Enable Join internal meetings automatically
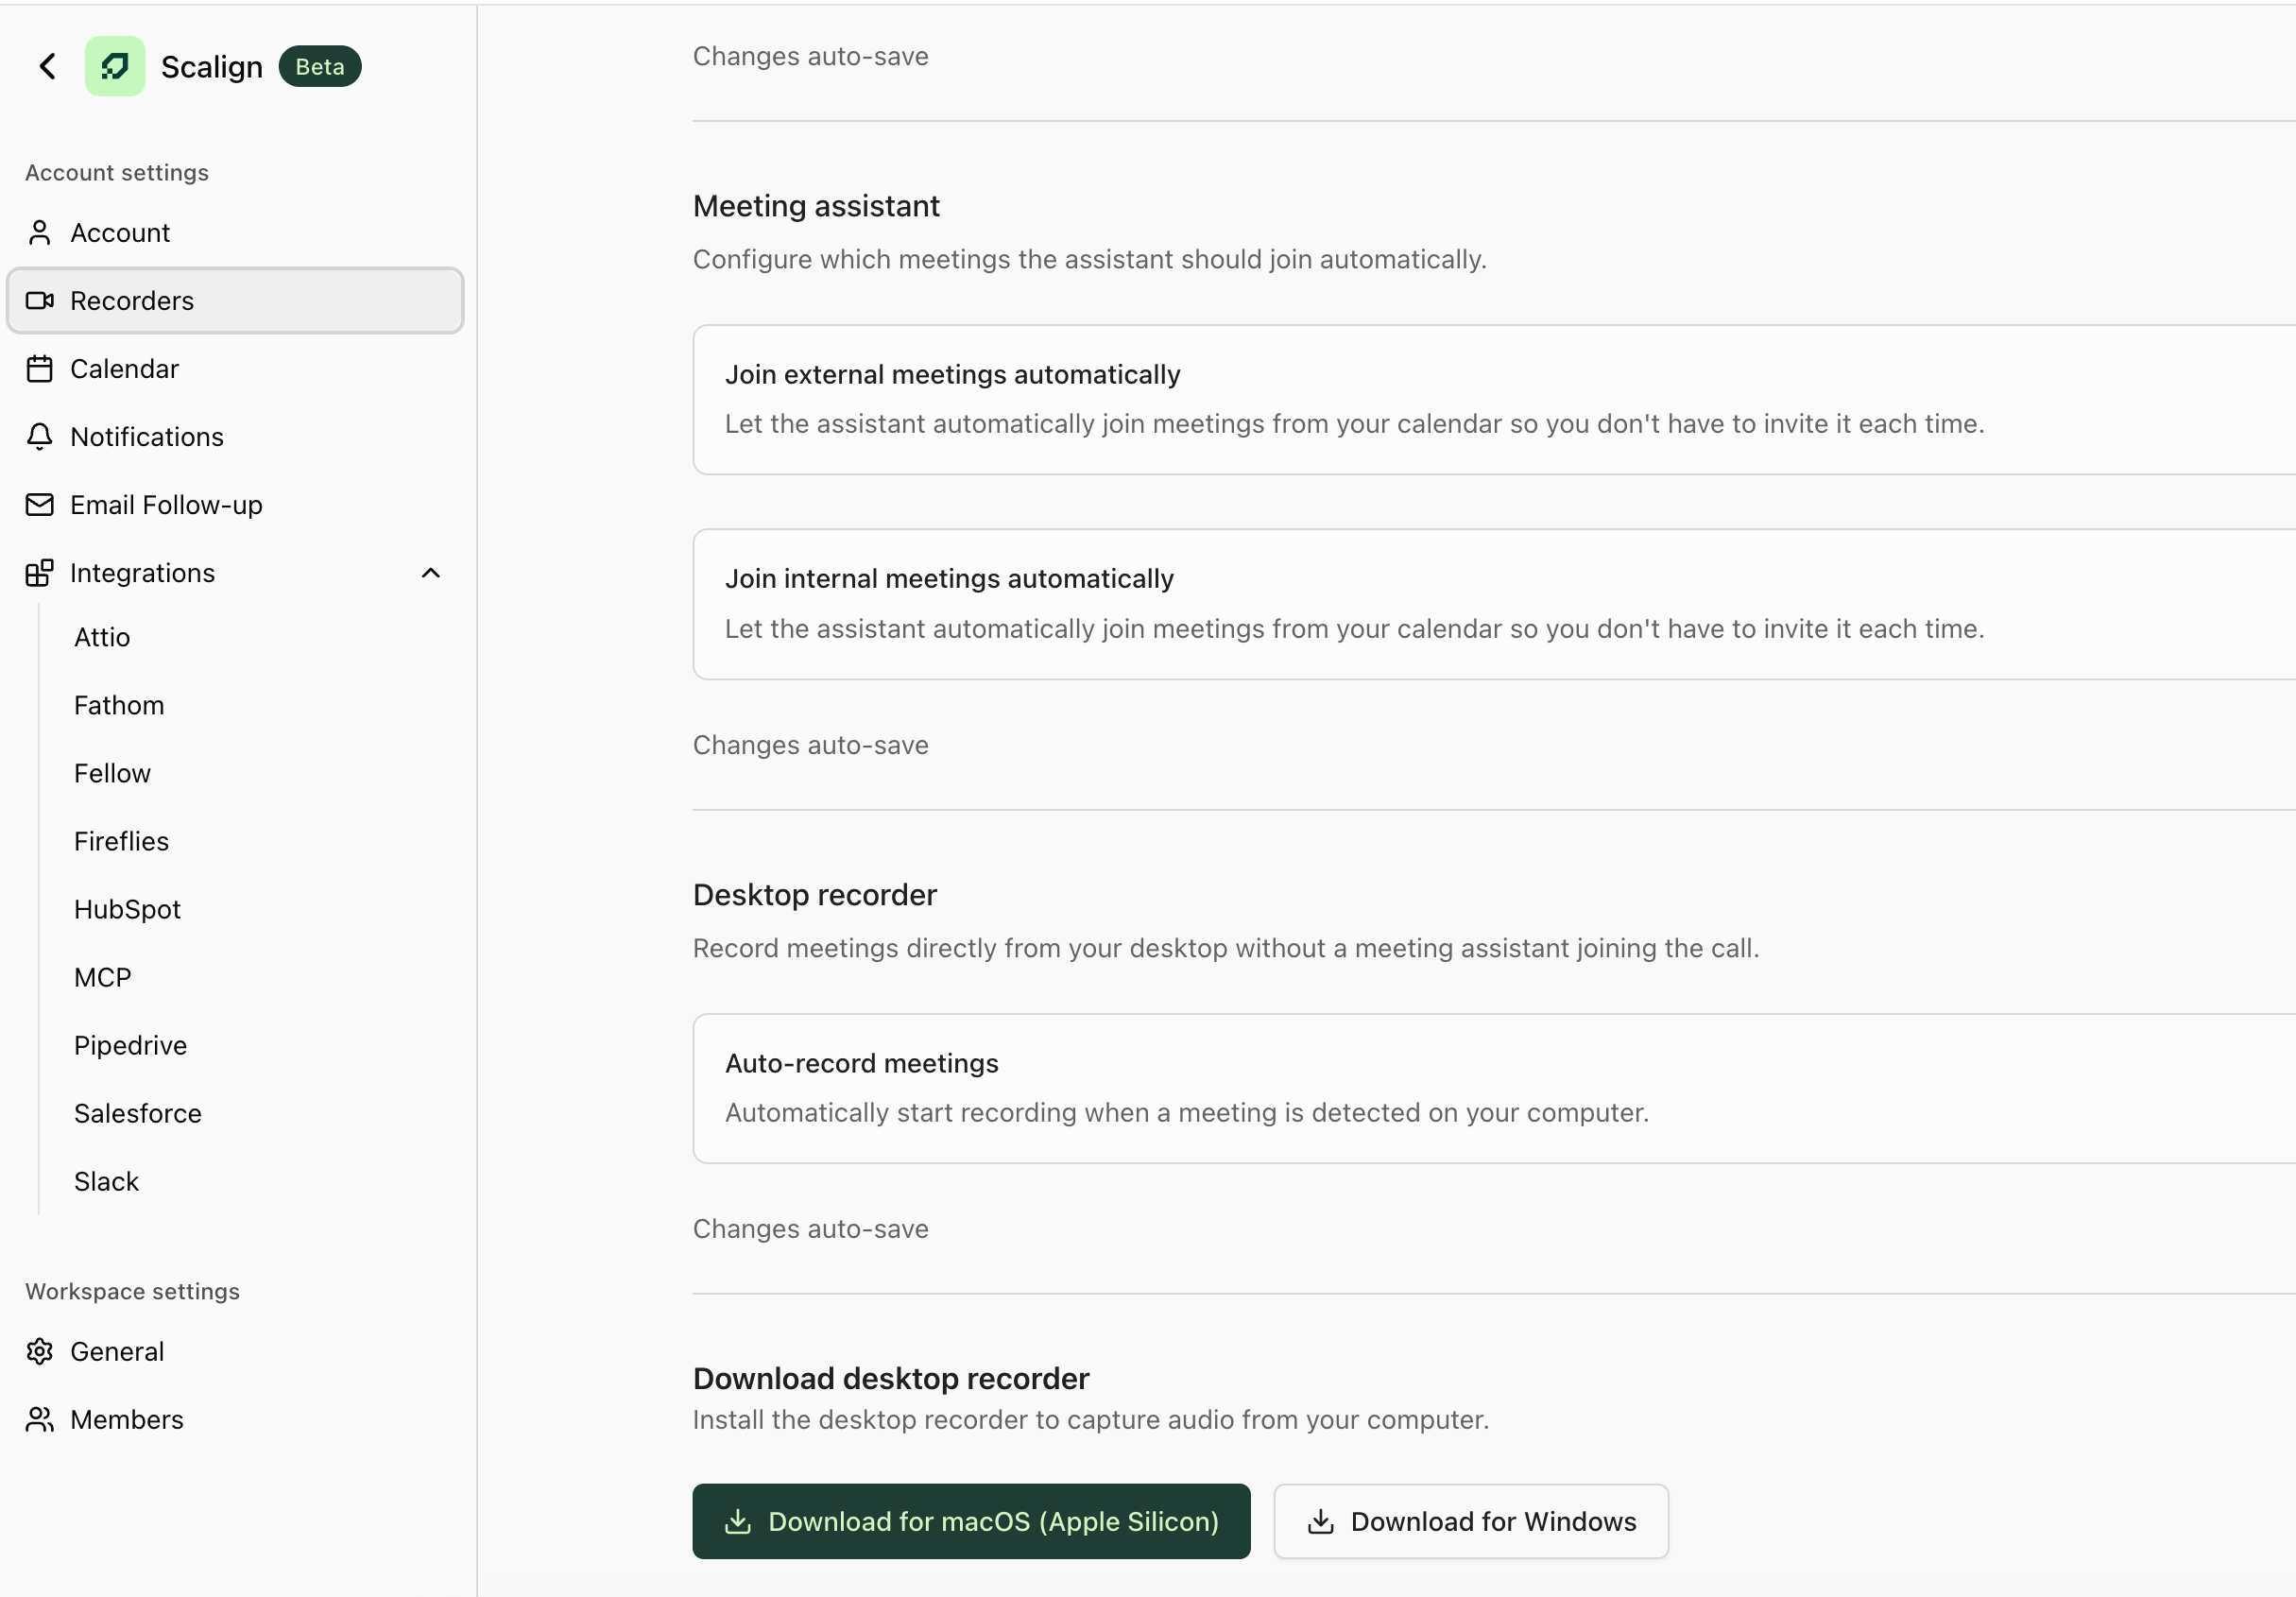Screen dimensions: 2296x1597 (2250, 602)
